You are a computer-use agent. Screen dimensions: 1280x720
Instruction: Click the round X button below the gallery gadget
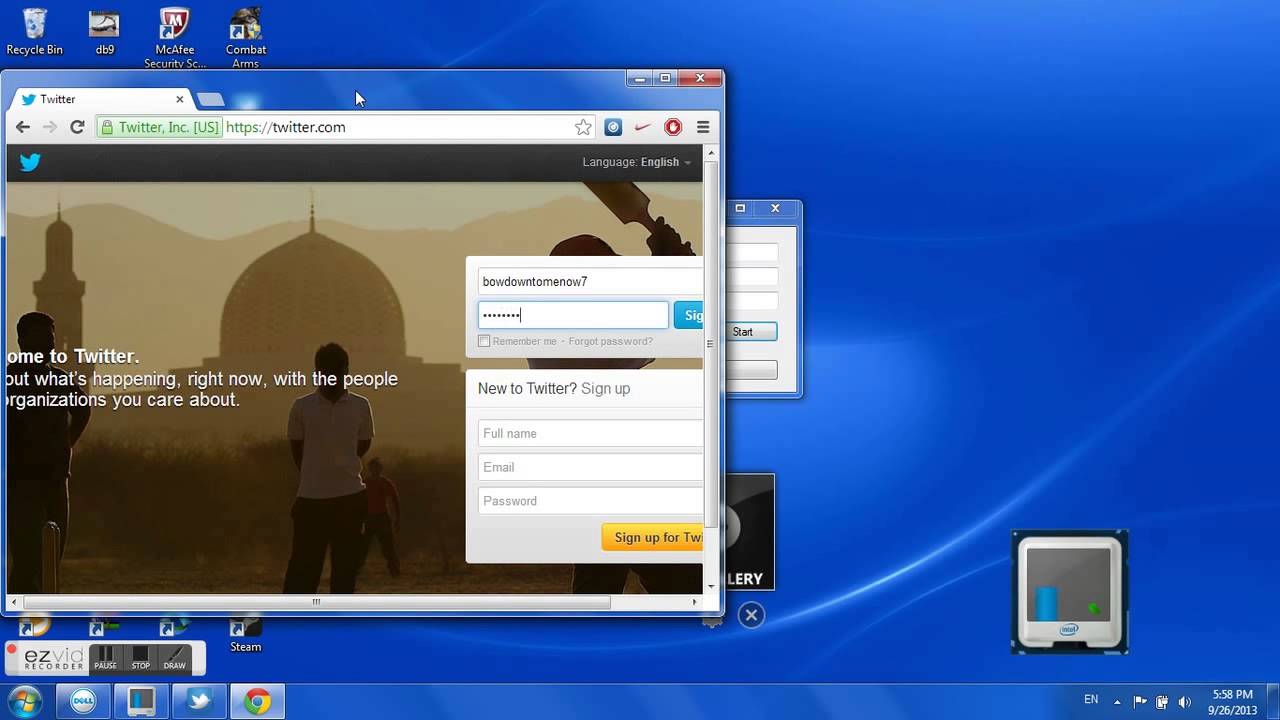coord(751,615)
